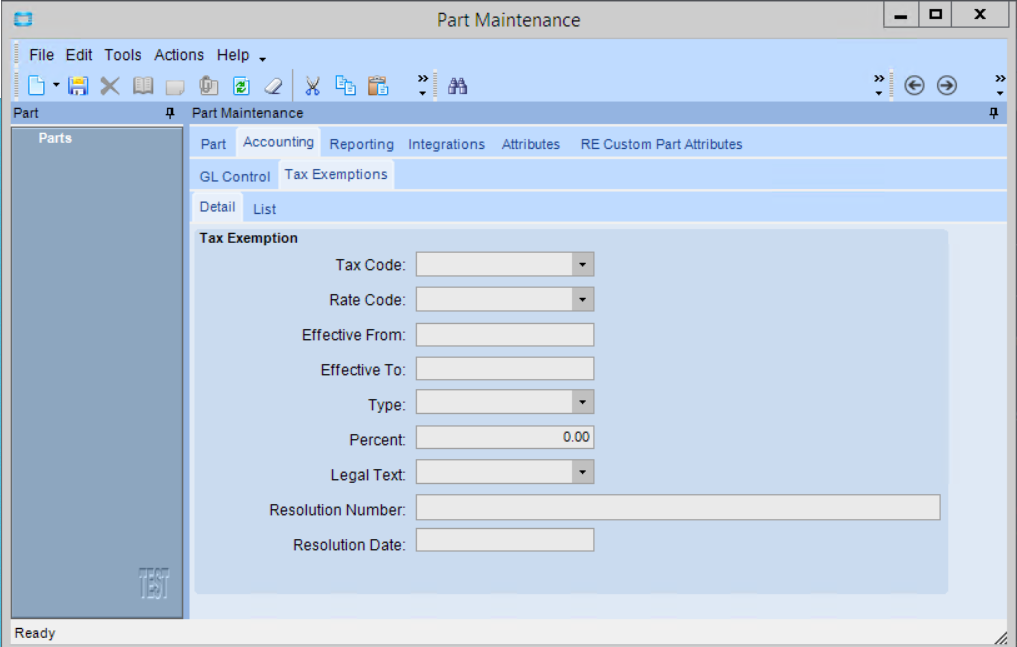This screenshot has width=1017, height=647.
Task: Copy with the double-page icon
Action: (x=345, y=86)
